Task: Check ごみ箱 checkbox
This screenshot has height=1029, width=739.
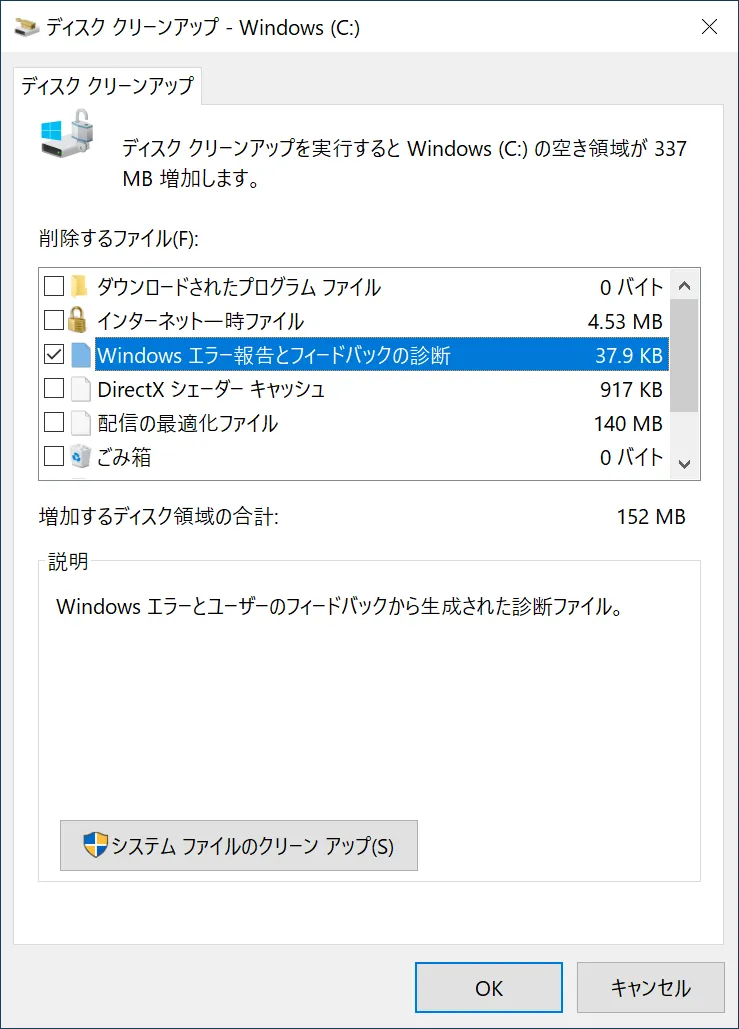Action: [54, 456]
